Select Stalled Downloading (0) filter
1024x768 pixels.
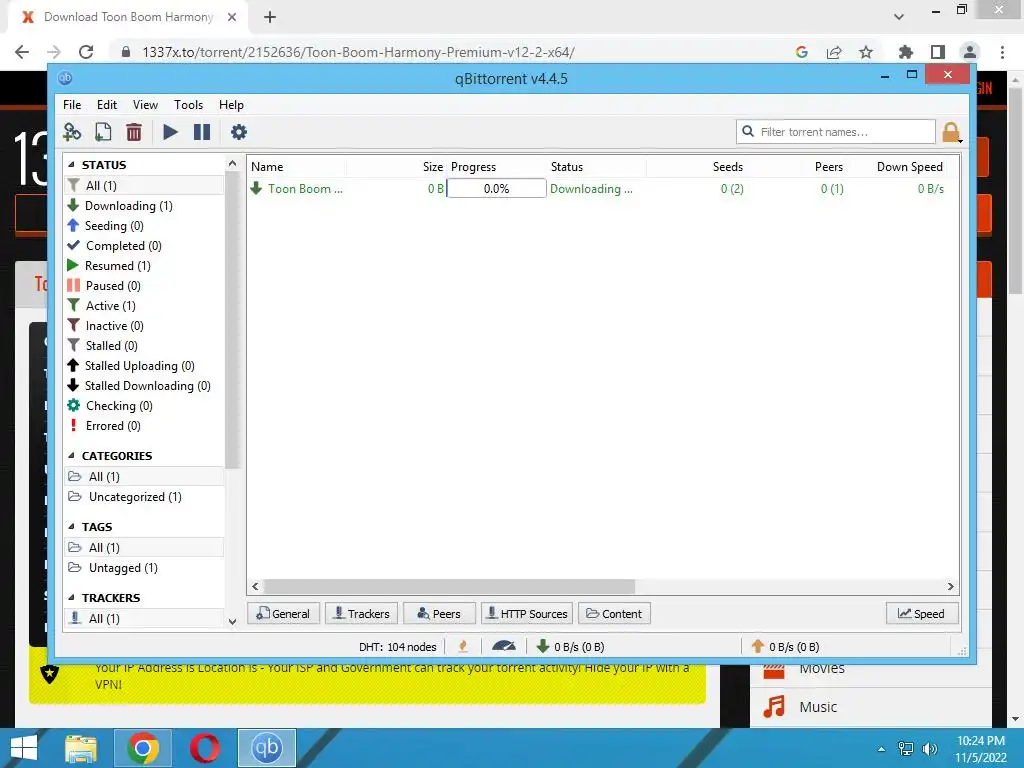(144, 386)
